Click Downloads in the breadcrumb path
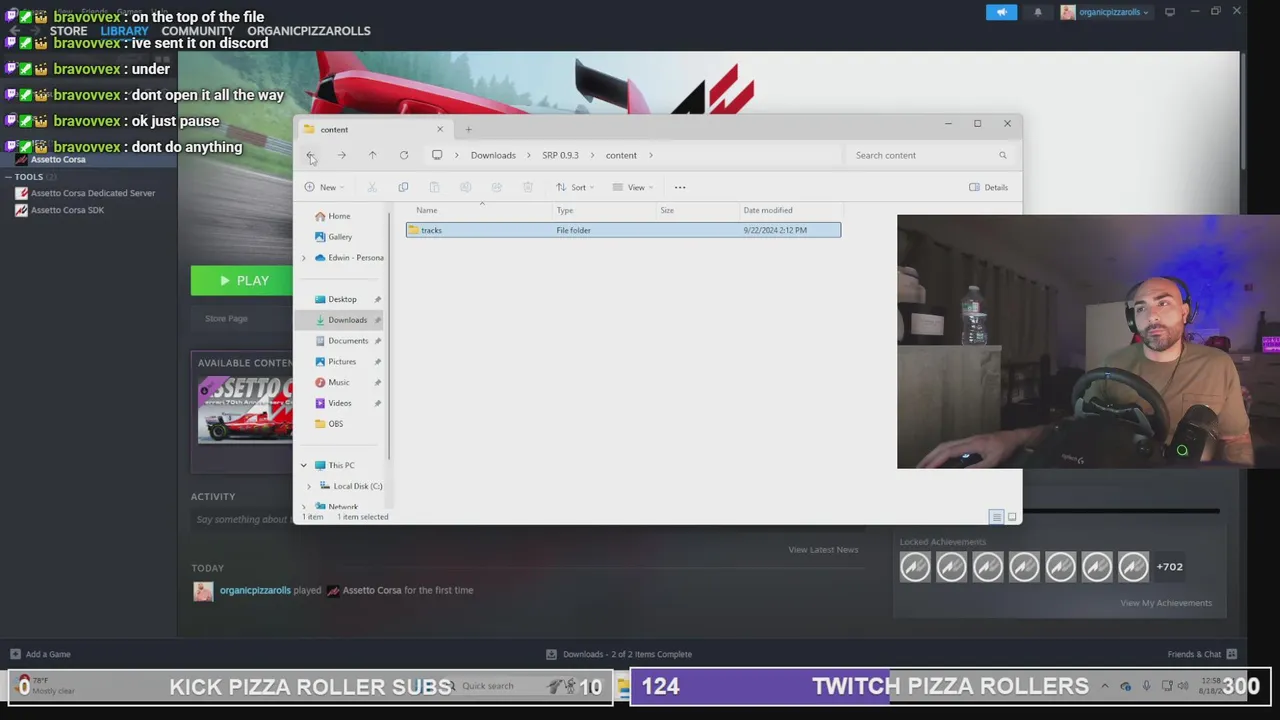 [493, 155]
